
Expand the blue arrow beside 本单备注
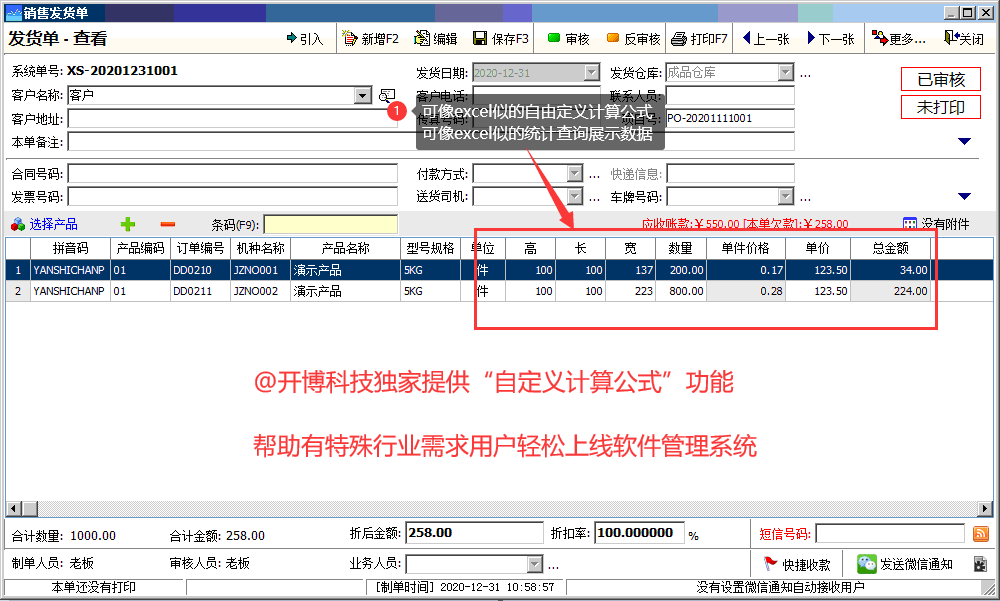964,141
